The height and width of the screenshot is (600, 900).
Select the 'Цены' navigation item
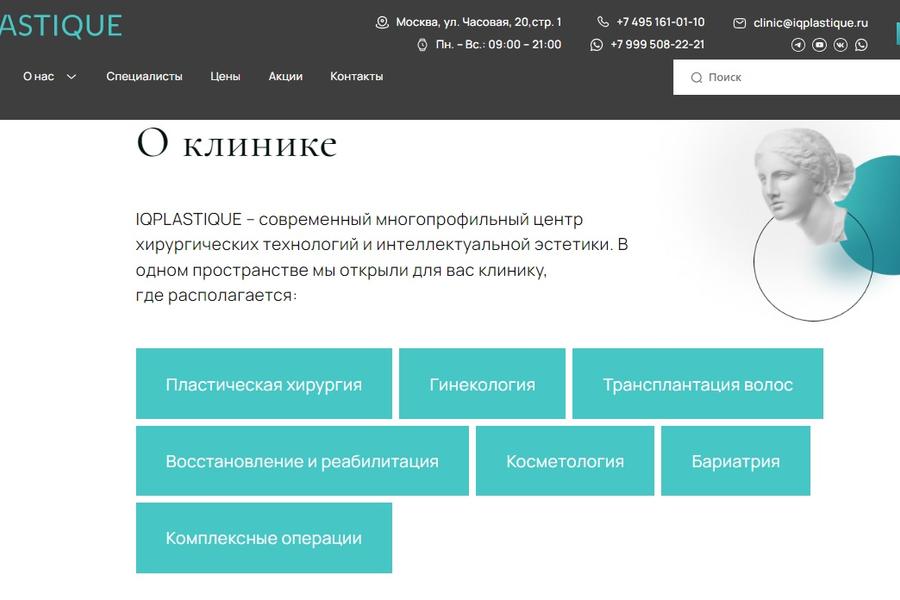225,75
